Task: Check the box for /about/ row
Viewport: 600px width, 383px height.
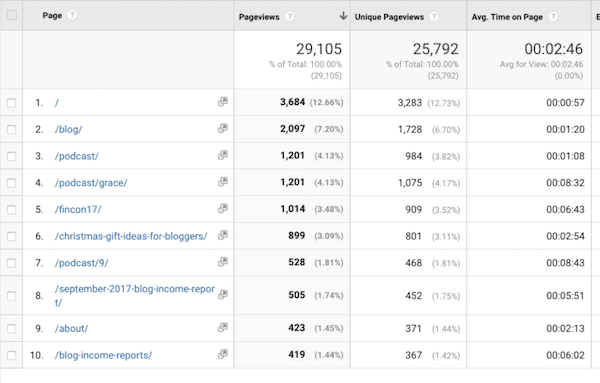Action: point(11,329)
